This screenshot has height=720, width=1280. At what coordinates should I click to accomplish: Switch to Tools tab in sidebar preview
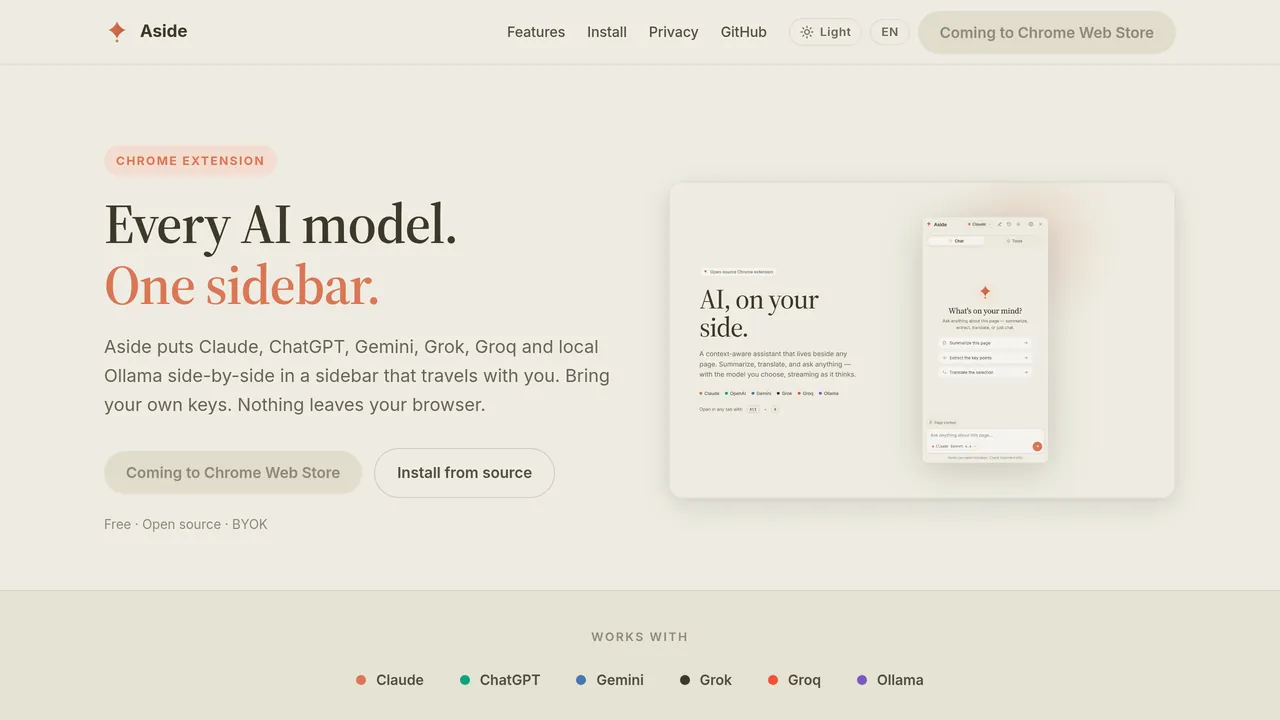(1014, 241)
